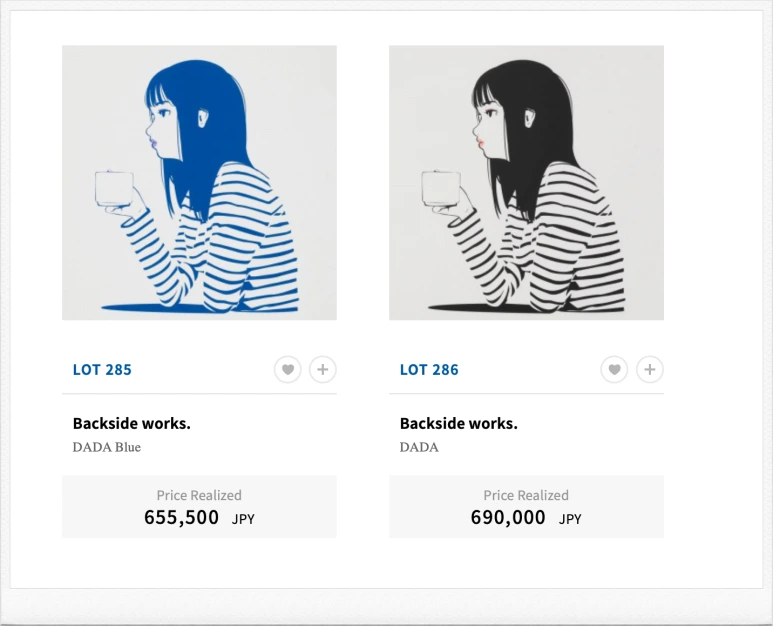
Task: Add Lot 286 using the plus icon
Action: [x=650, y=369]
